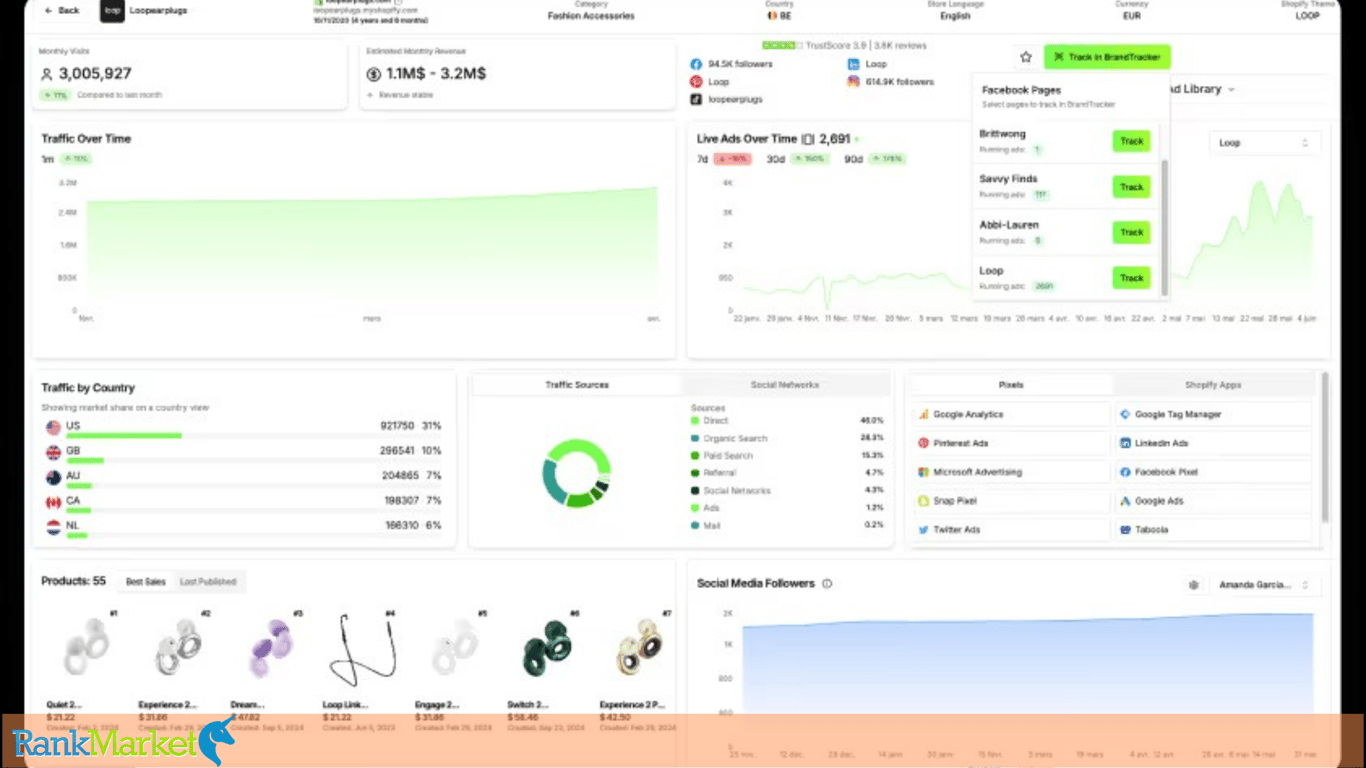Switch to the Social Networks tab
This screenshot has width=1366, height=768.
785,385
